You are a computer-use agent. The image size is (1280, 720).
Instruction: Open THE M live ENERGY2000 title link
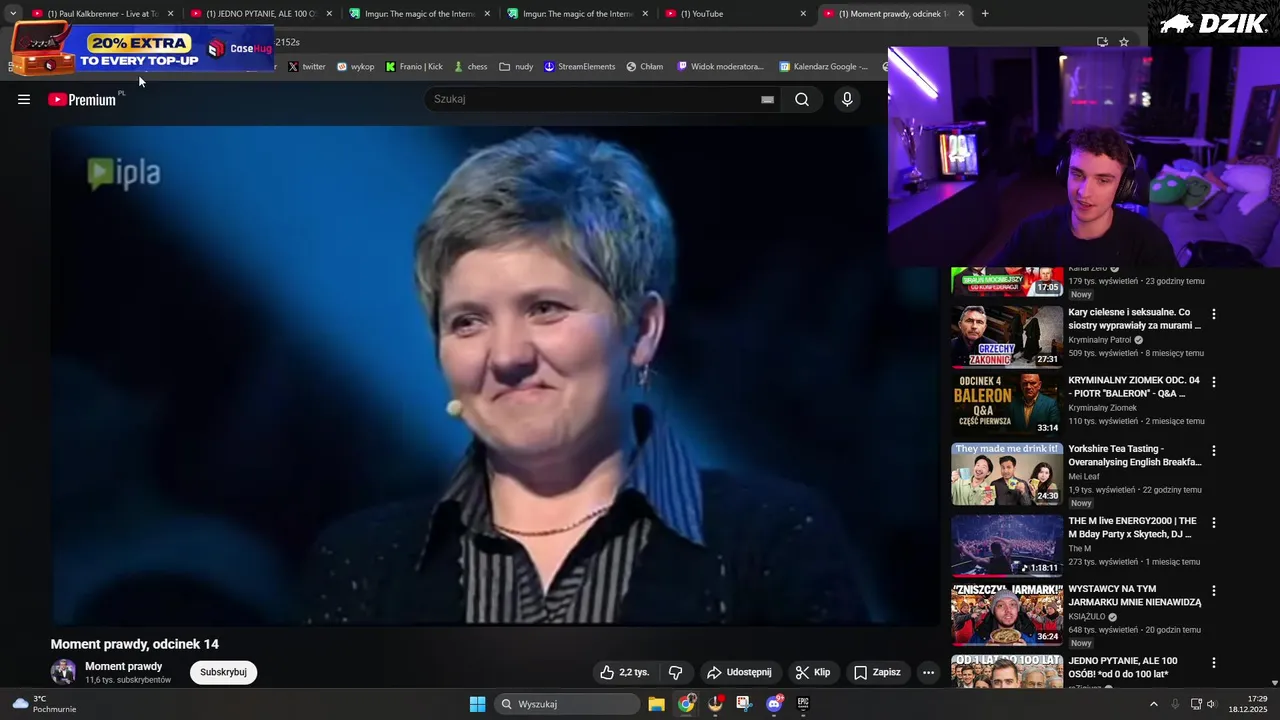(1132, 527)
